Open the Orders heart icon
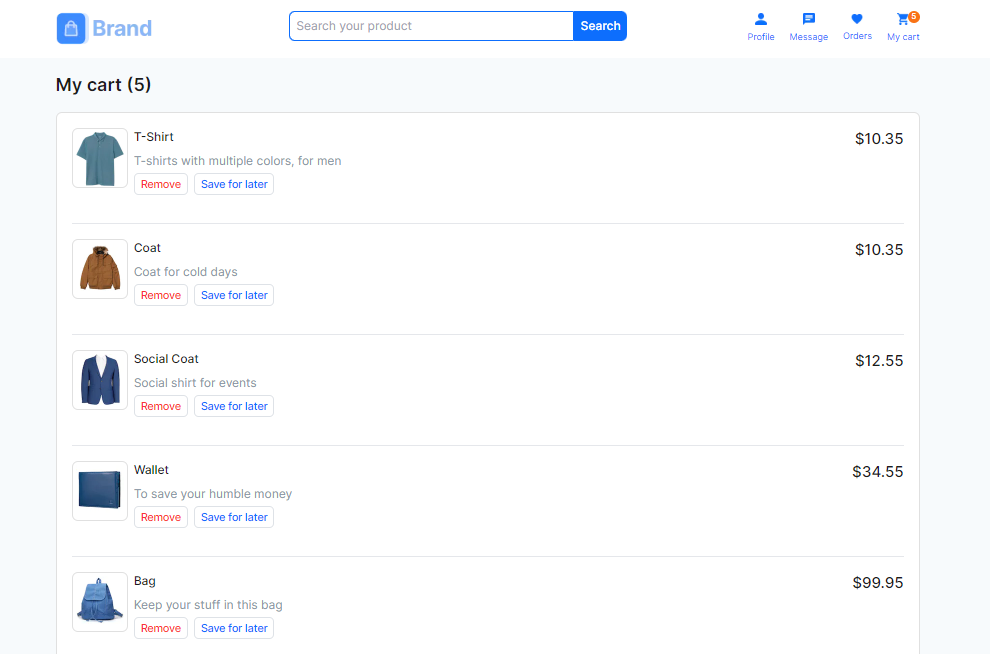The image size is (990, 654). pos(857,20)
